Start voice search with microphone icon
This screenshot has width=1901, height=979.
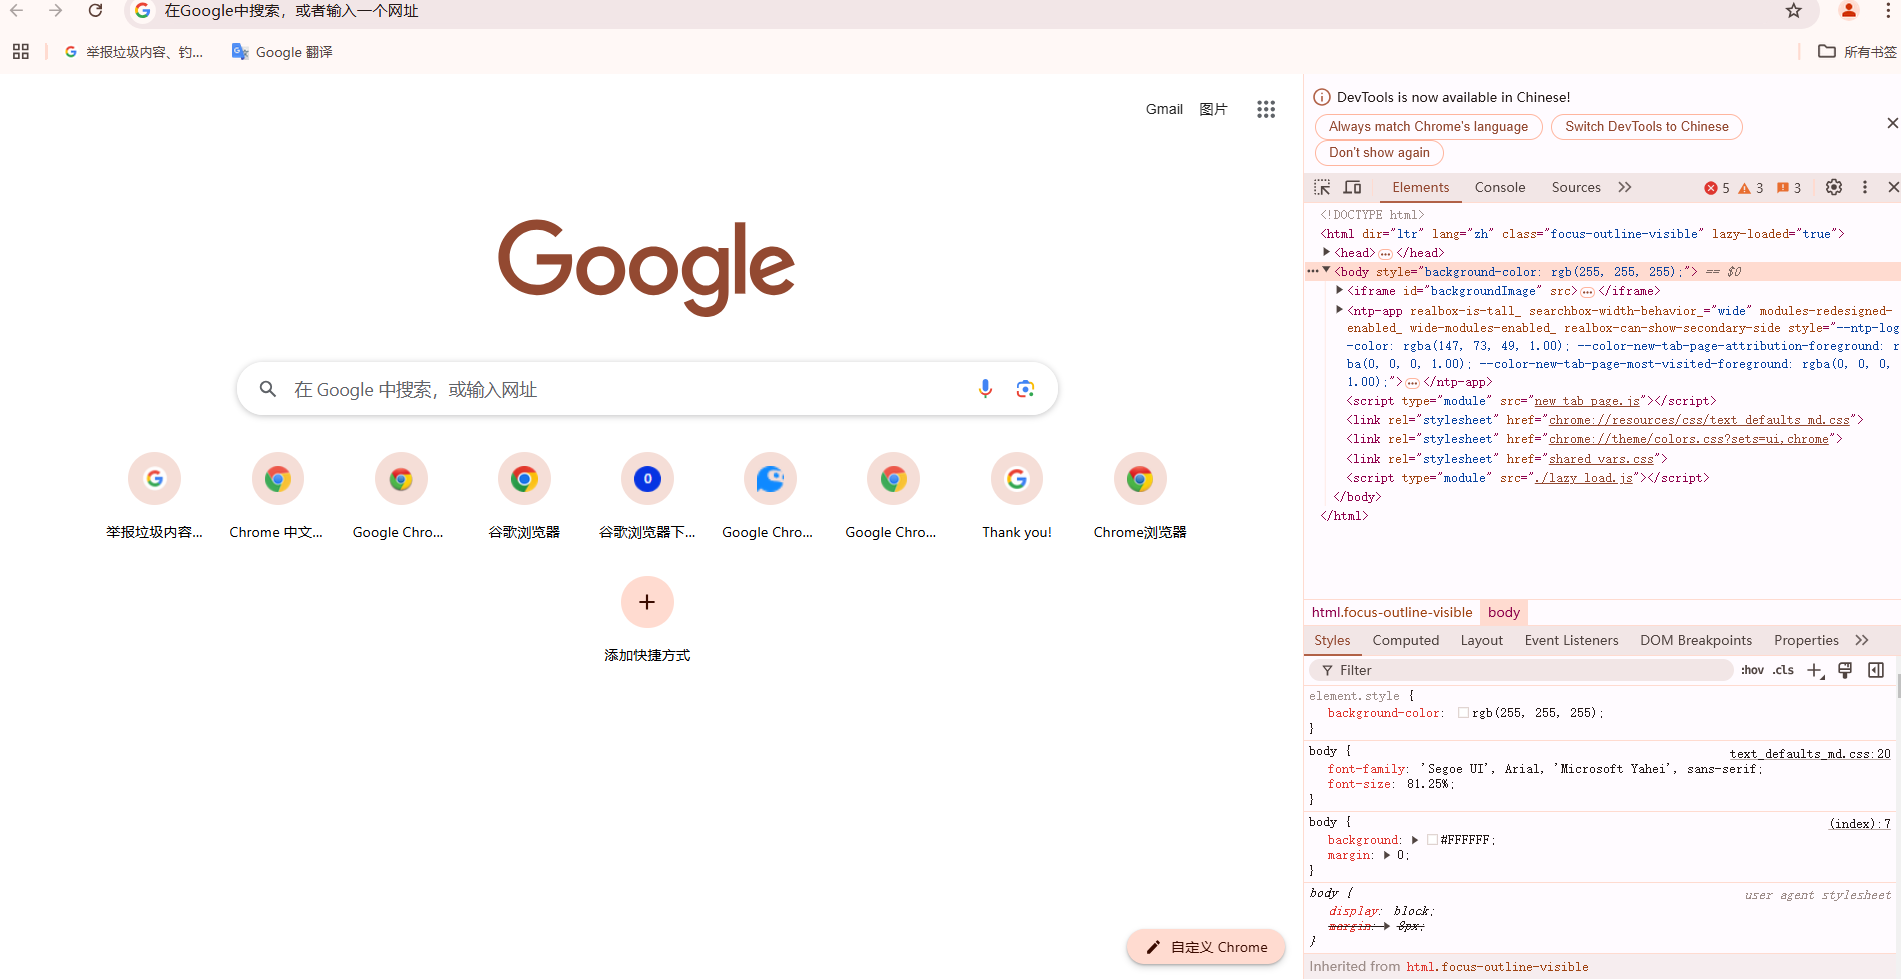click(x=985, y=389)
